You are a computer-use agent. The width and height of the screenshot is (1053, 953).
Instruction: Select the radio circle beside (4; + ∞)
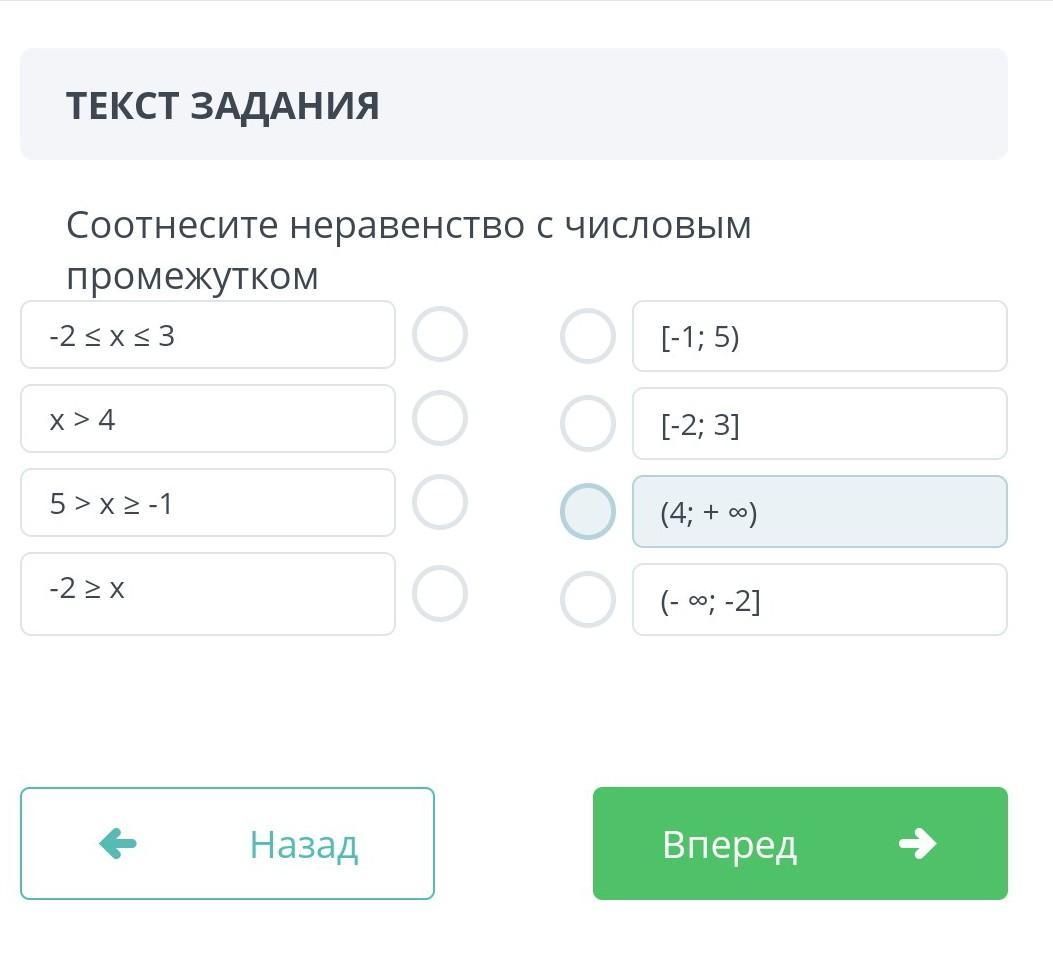(588, 512)
